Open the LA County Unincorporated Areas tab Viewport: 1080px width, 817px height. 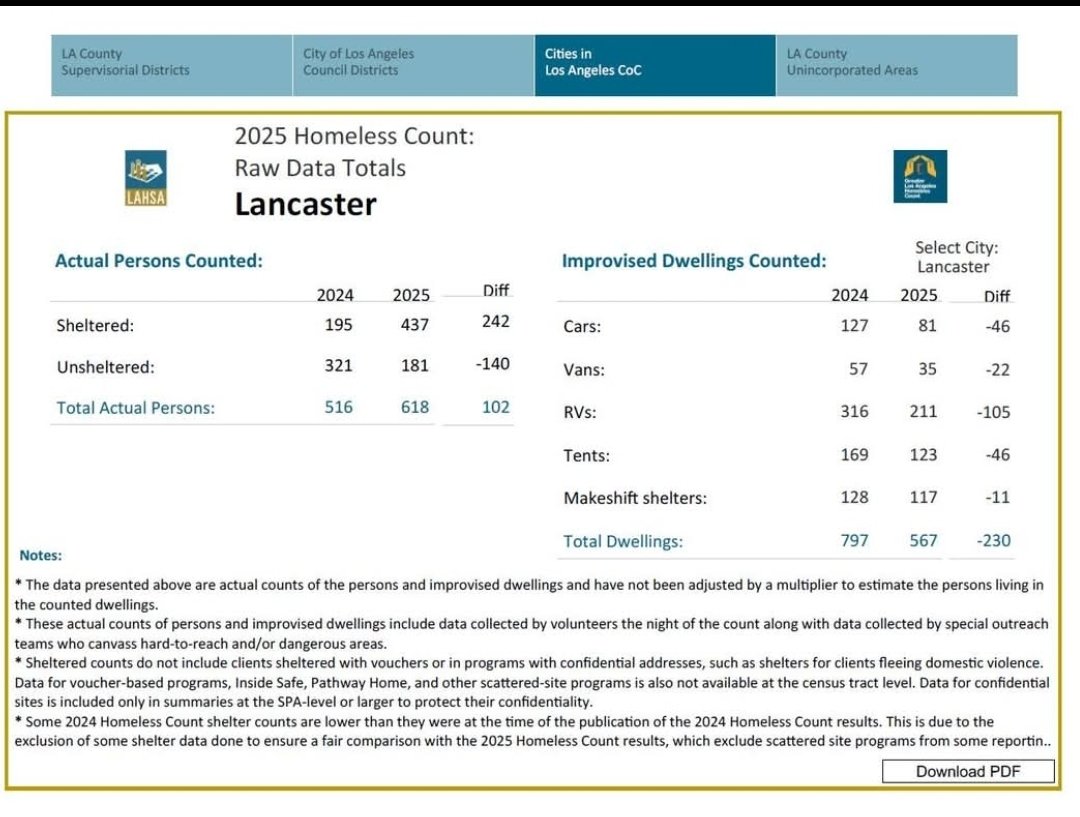pos(896,63)
